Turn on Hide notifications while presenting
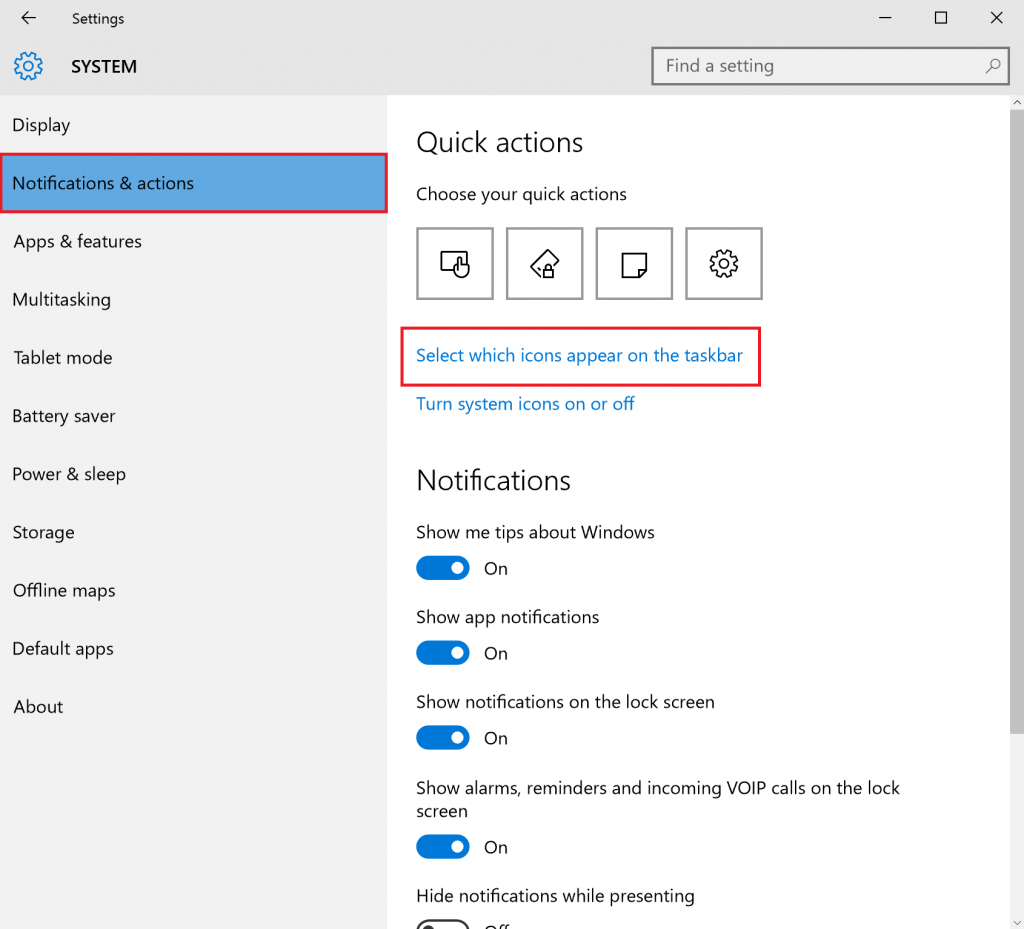The image size is (1024, 929). [443, 923]
